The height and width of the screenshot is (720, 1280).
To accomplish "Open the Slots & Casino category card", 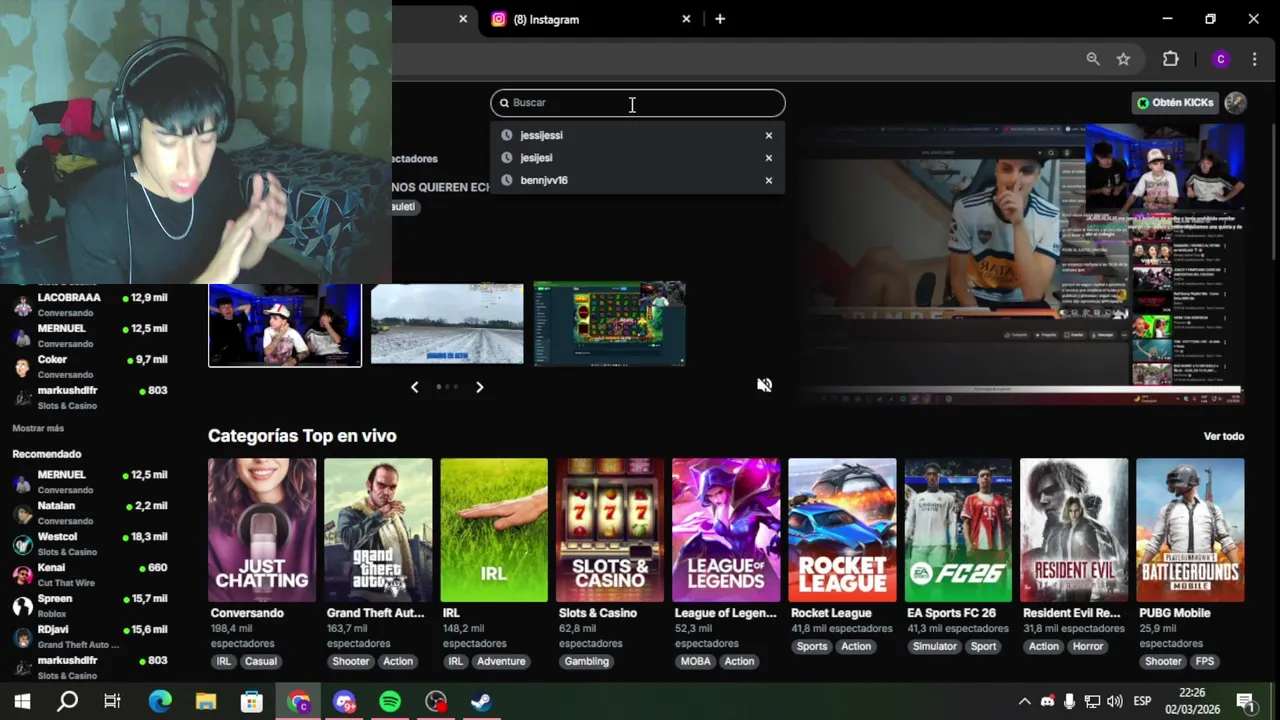I will [610, 530].
